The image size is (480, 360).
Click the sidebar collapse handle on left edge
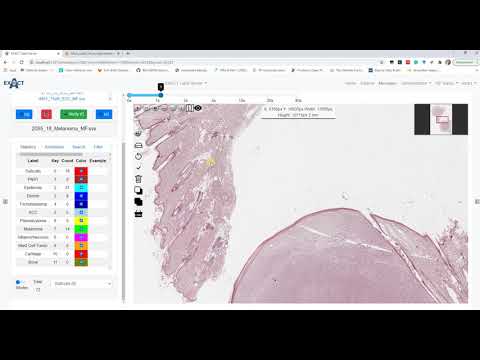tap(5, 202)
